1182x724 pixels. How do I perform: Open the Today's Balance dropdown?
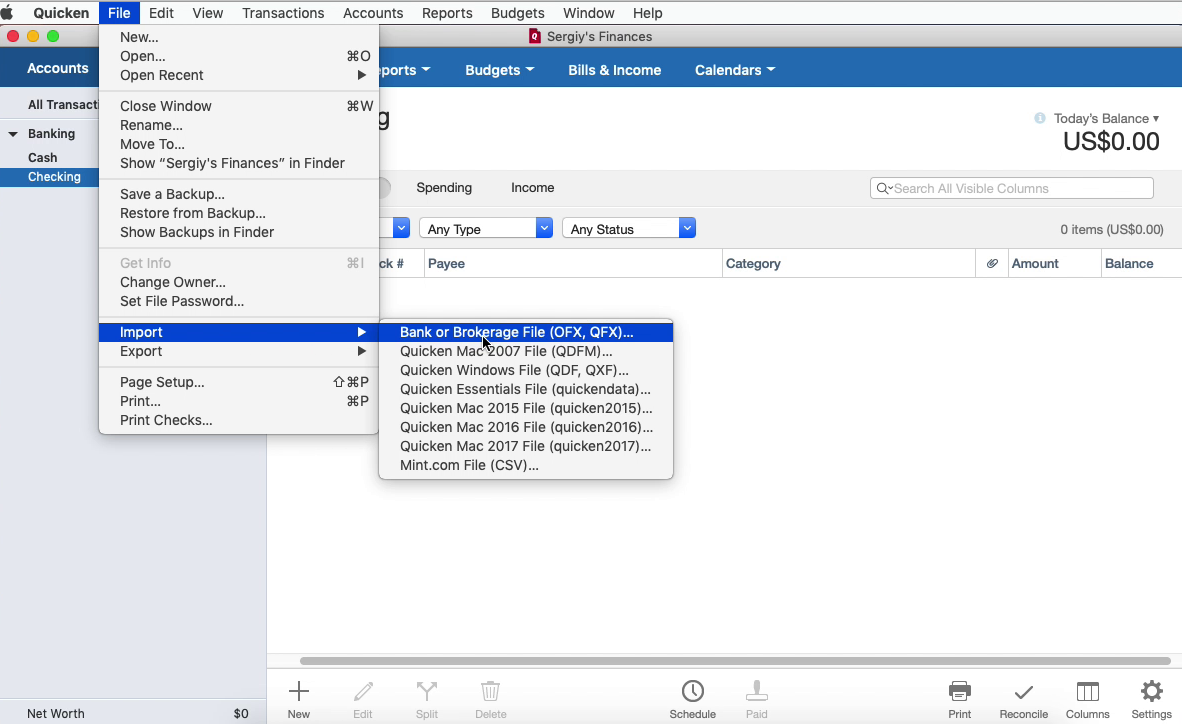coord(1106,118)
